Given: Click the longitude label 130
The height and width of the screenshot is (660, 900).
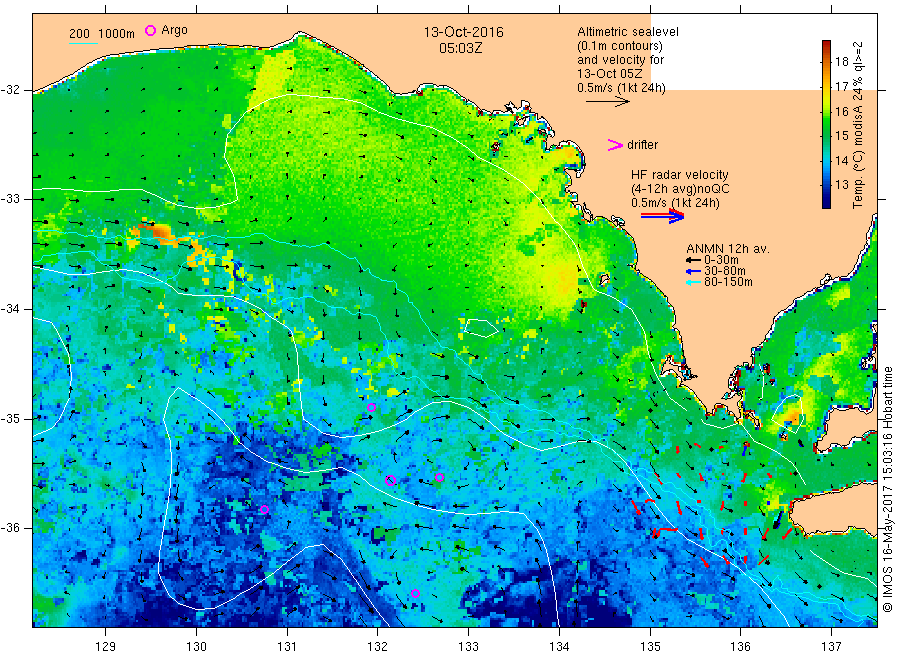Looking at the screenshot, I should (x=196, y=647).
